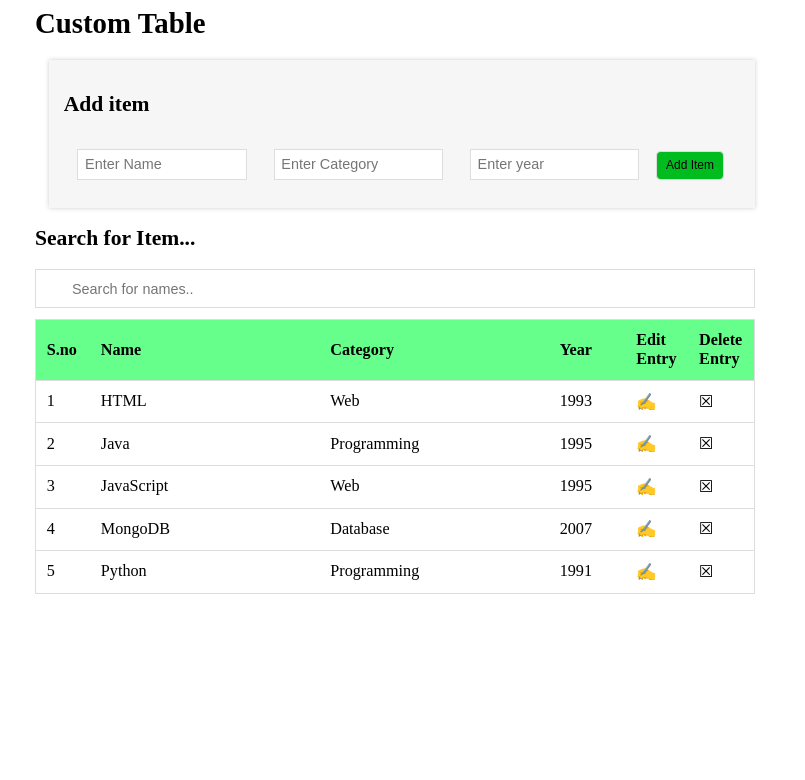Image resolution: width=805 pixels, height=780 pixels.
Task: Select the Enter year field
Action: click(x=554, y=165)
